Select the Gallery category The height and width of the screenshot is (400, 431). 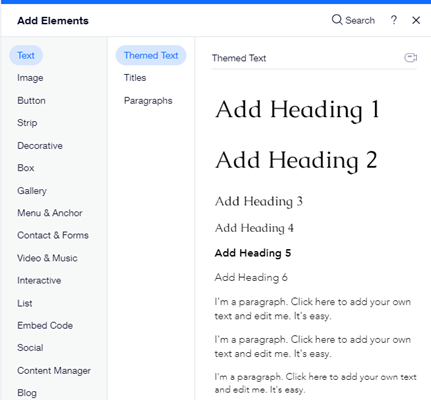coord(32,191)
